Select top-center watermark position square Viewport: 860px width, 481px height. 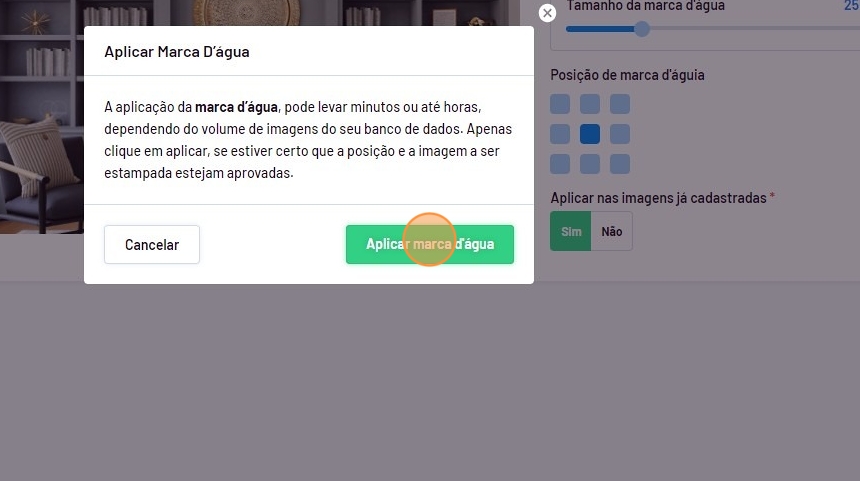tap(590, 104)
